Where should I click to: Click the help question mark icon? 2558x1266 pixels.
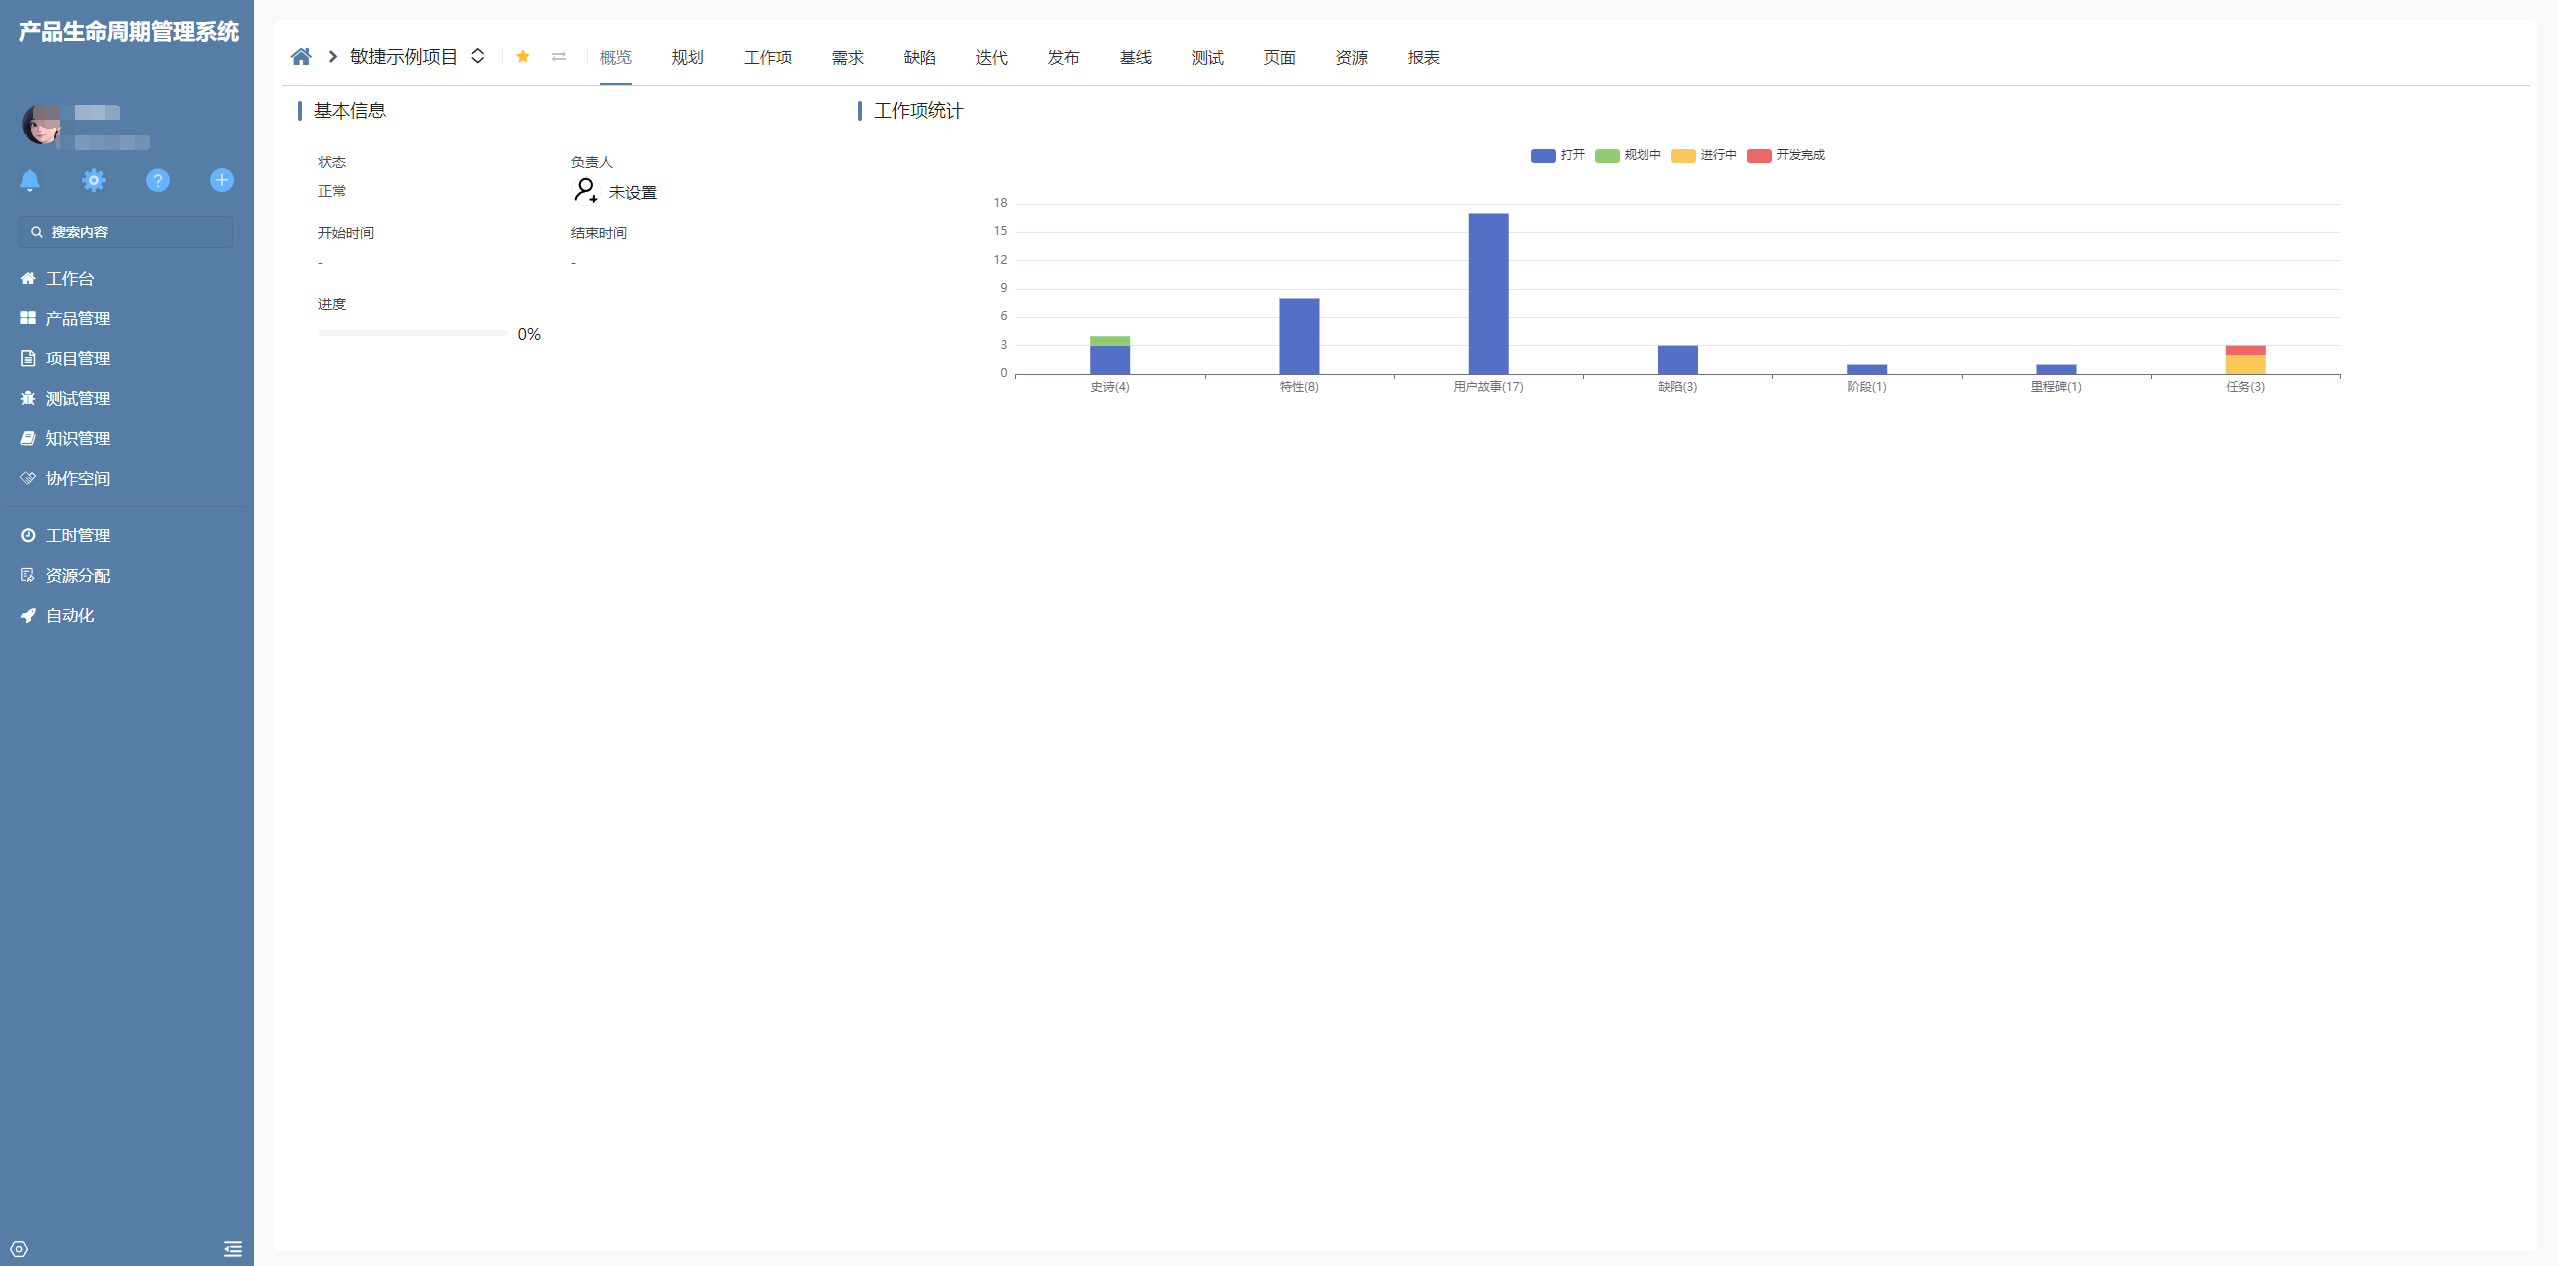click(x=158, y=180)
